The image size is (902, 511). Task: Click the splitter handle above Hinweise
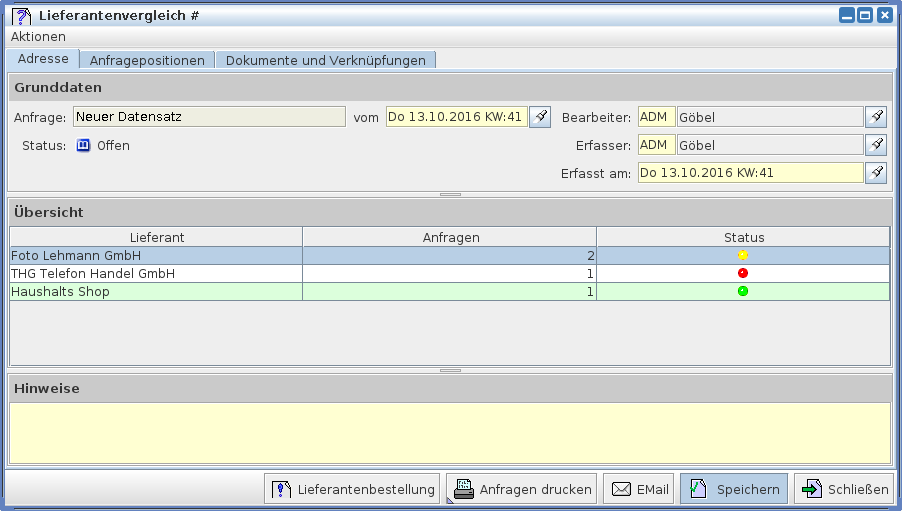point(450,370)
